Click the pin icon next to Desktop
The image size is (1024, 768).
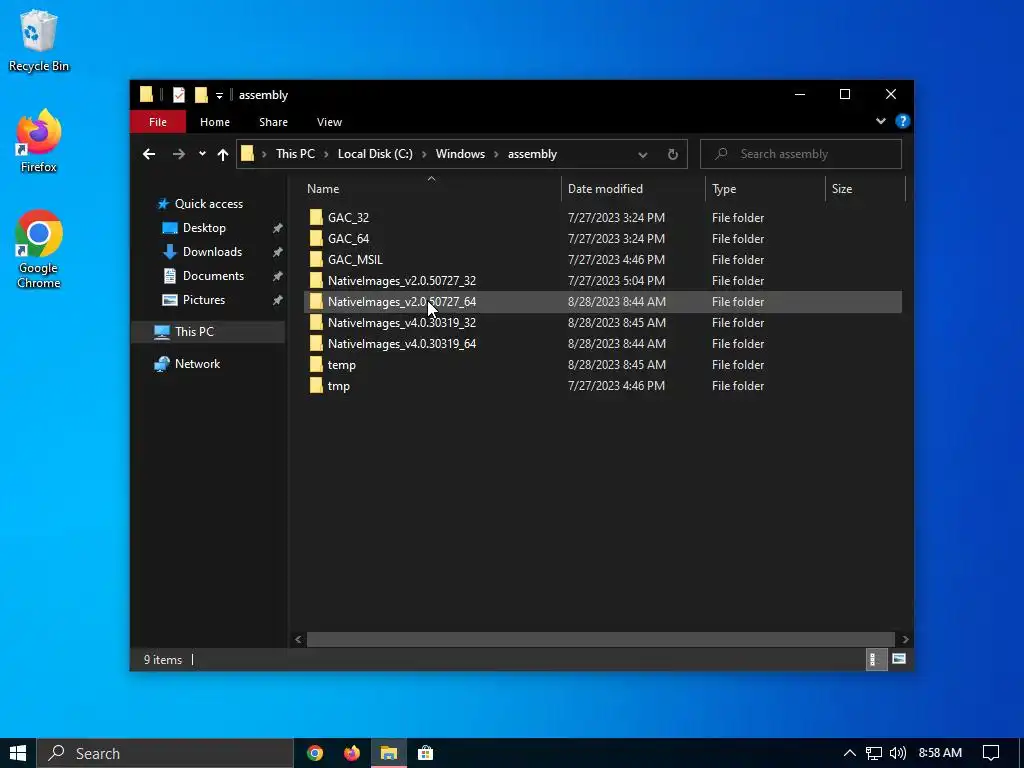278,228
